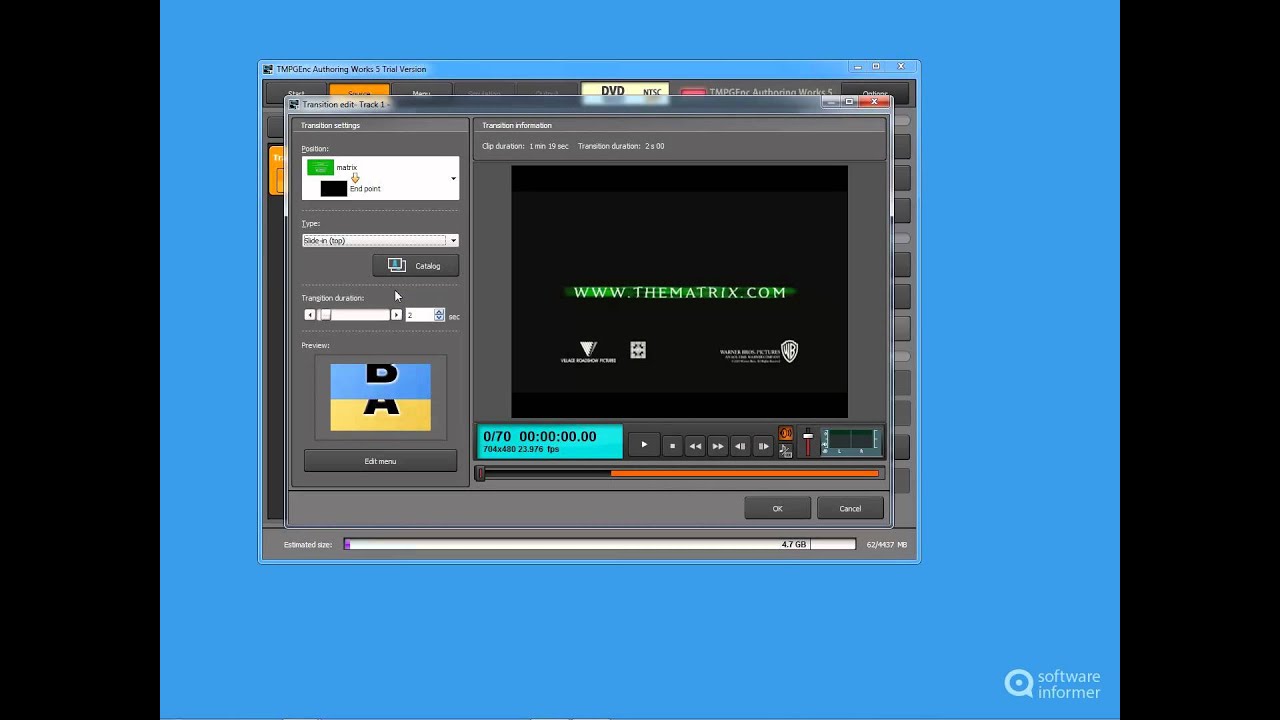The width and height of the screenshot is (1280, 720).
Task: Click the estimated size progress bar
Action: pos(600,544)
